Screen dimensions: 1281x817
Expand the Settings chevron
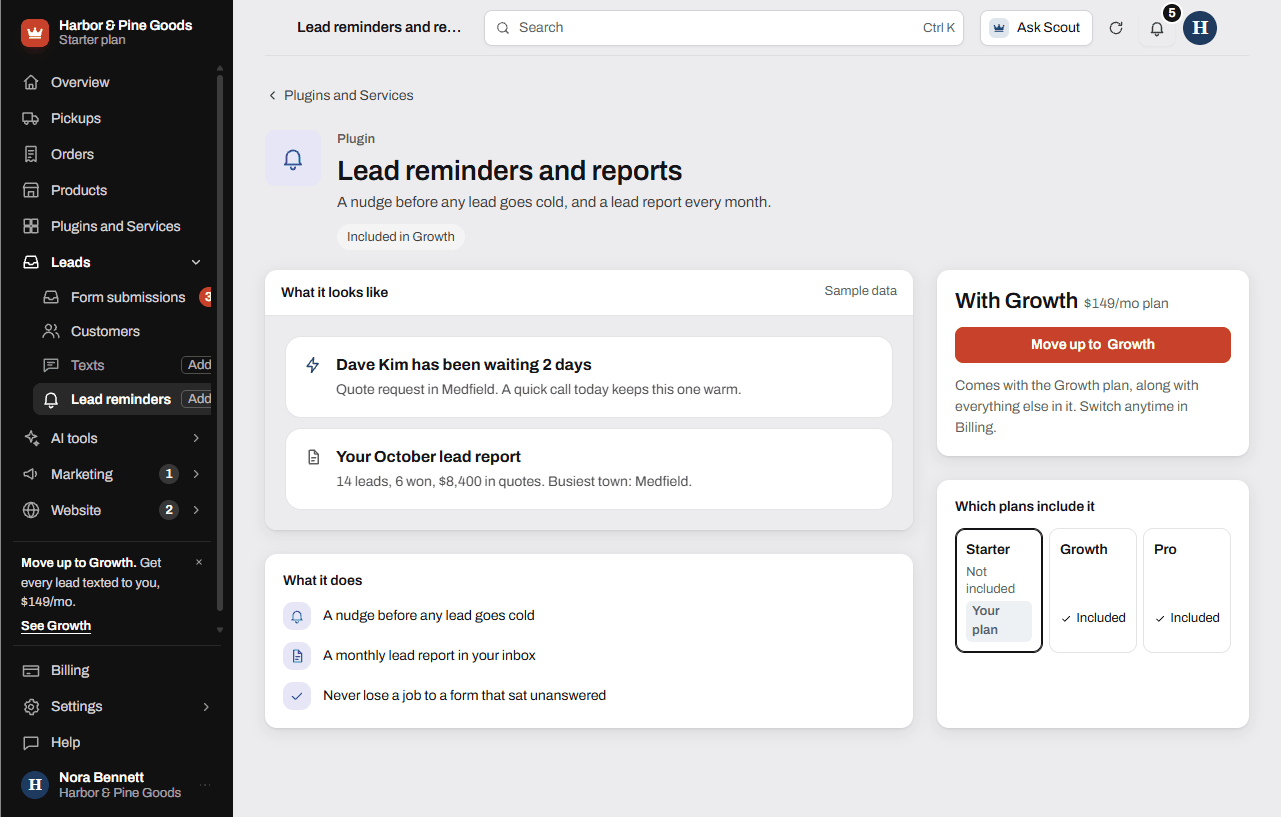[206, 706]
